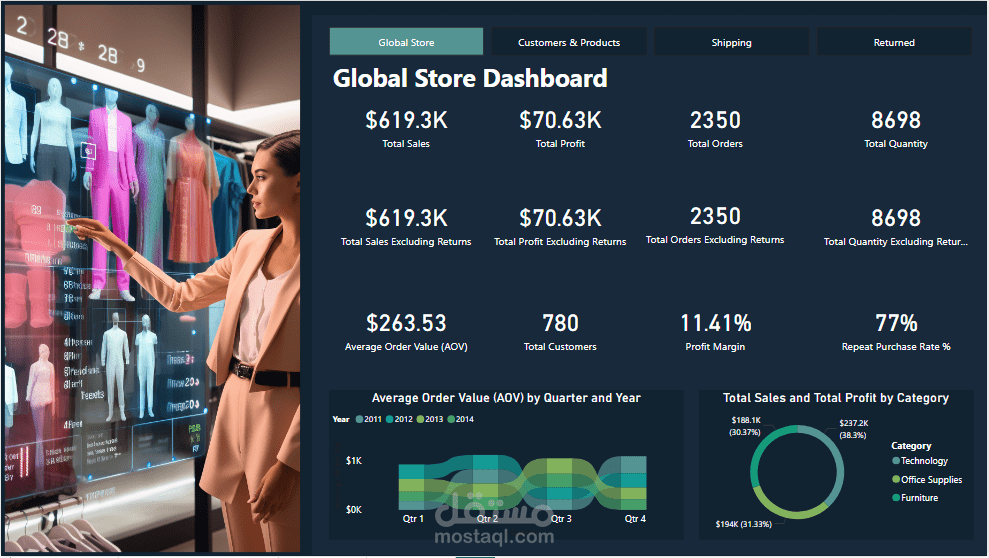Click Average Order Value by Quarter chart title
The width and height of the screenshot is (989, 558).
coord(506,398)
